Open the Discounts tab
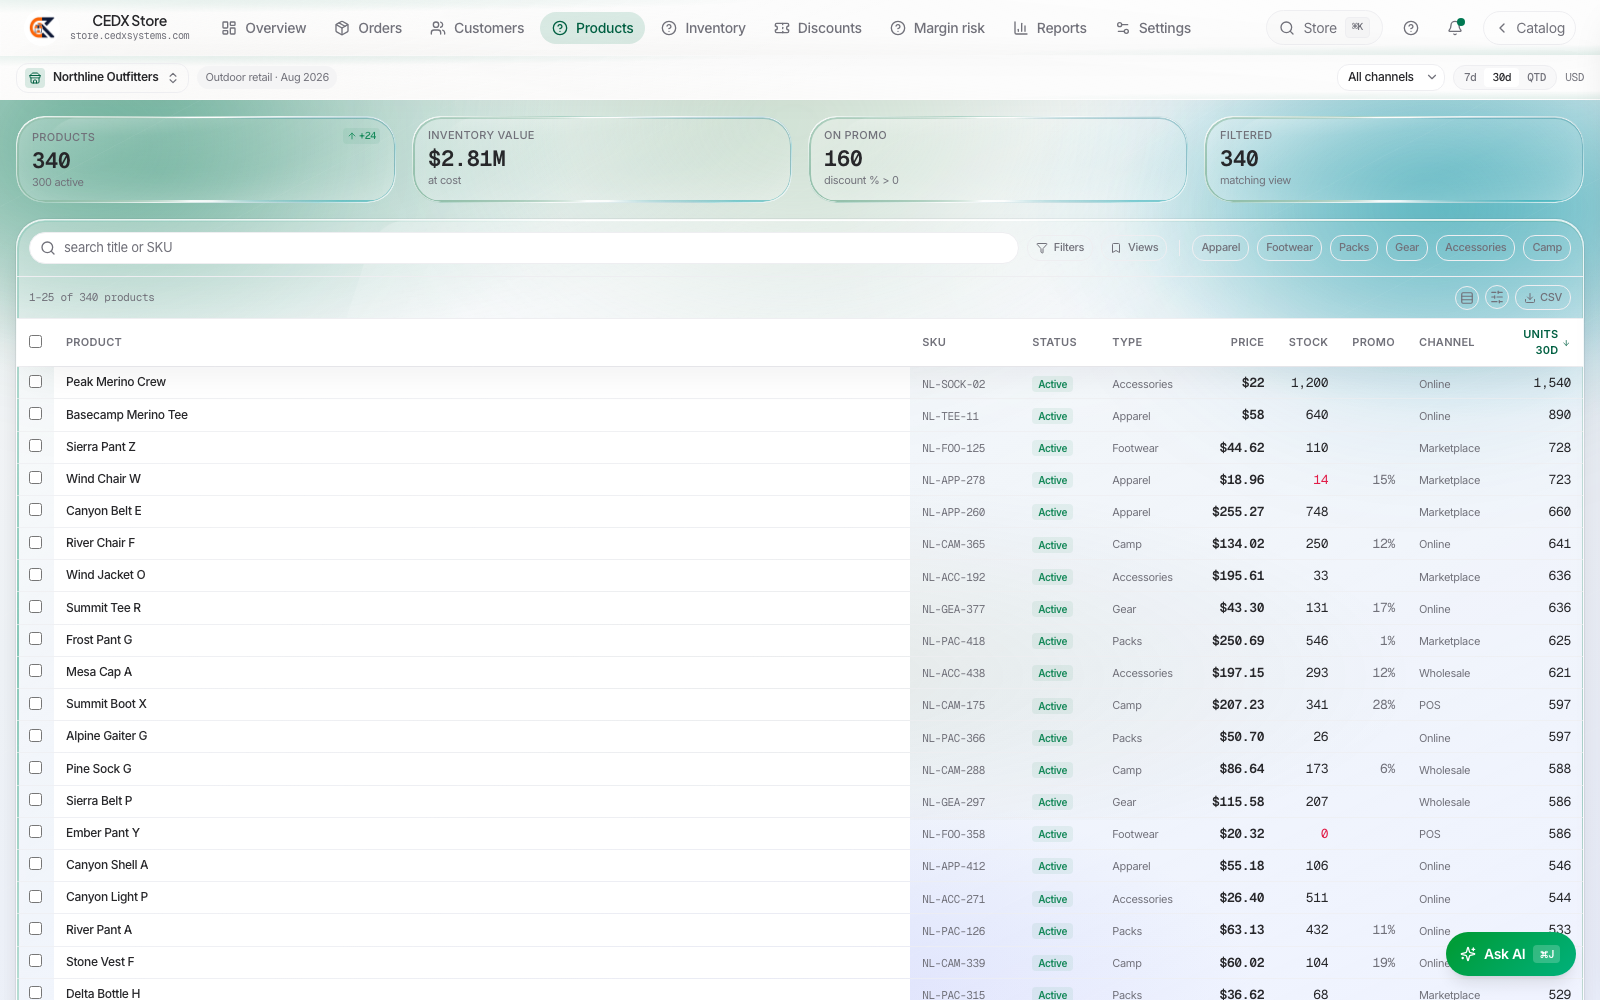 click(x=818, y=28)
